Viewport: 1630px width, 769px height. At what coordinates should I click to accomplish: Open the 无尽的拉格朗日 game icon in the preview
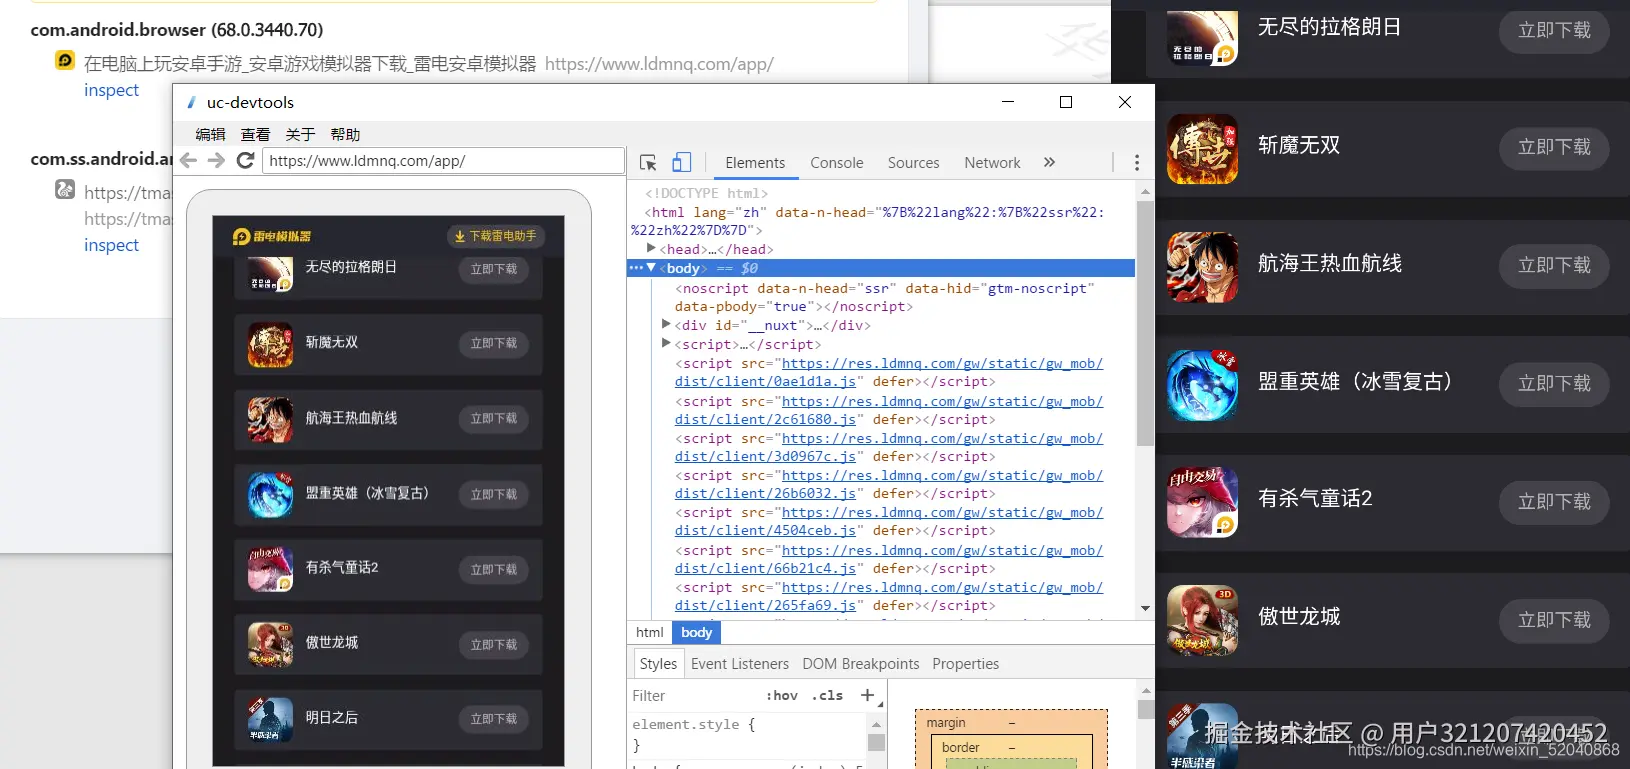[270, 273]
